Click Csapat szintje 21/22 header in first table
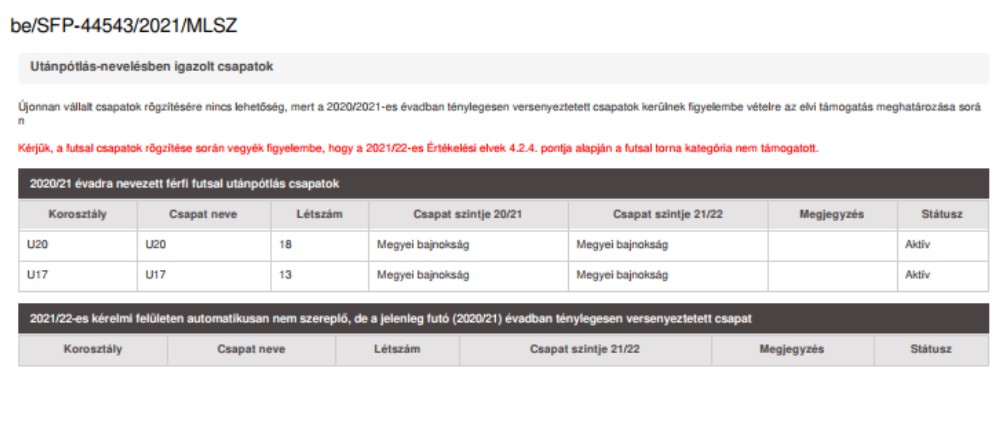Viewport: 1000px width, 440px height. tap(668, 215)
